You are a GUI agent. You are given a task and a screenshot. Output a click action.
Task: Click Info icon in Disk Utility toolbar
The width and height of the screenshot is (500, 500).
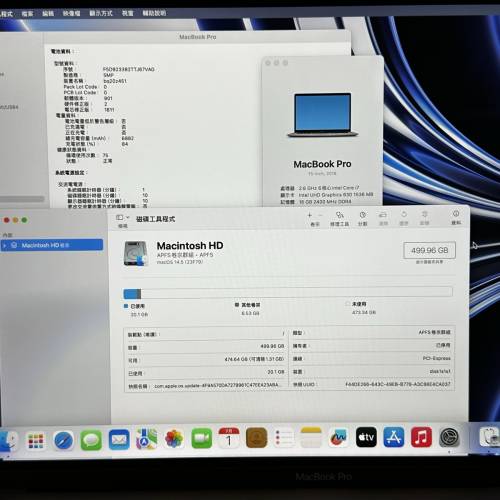click(456, 214)
